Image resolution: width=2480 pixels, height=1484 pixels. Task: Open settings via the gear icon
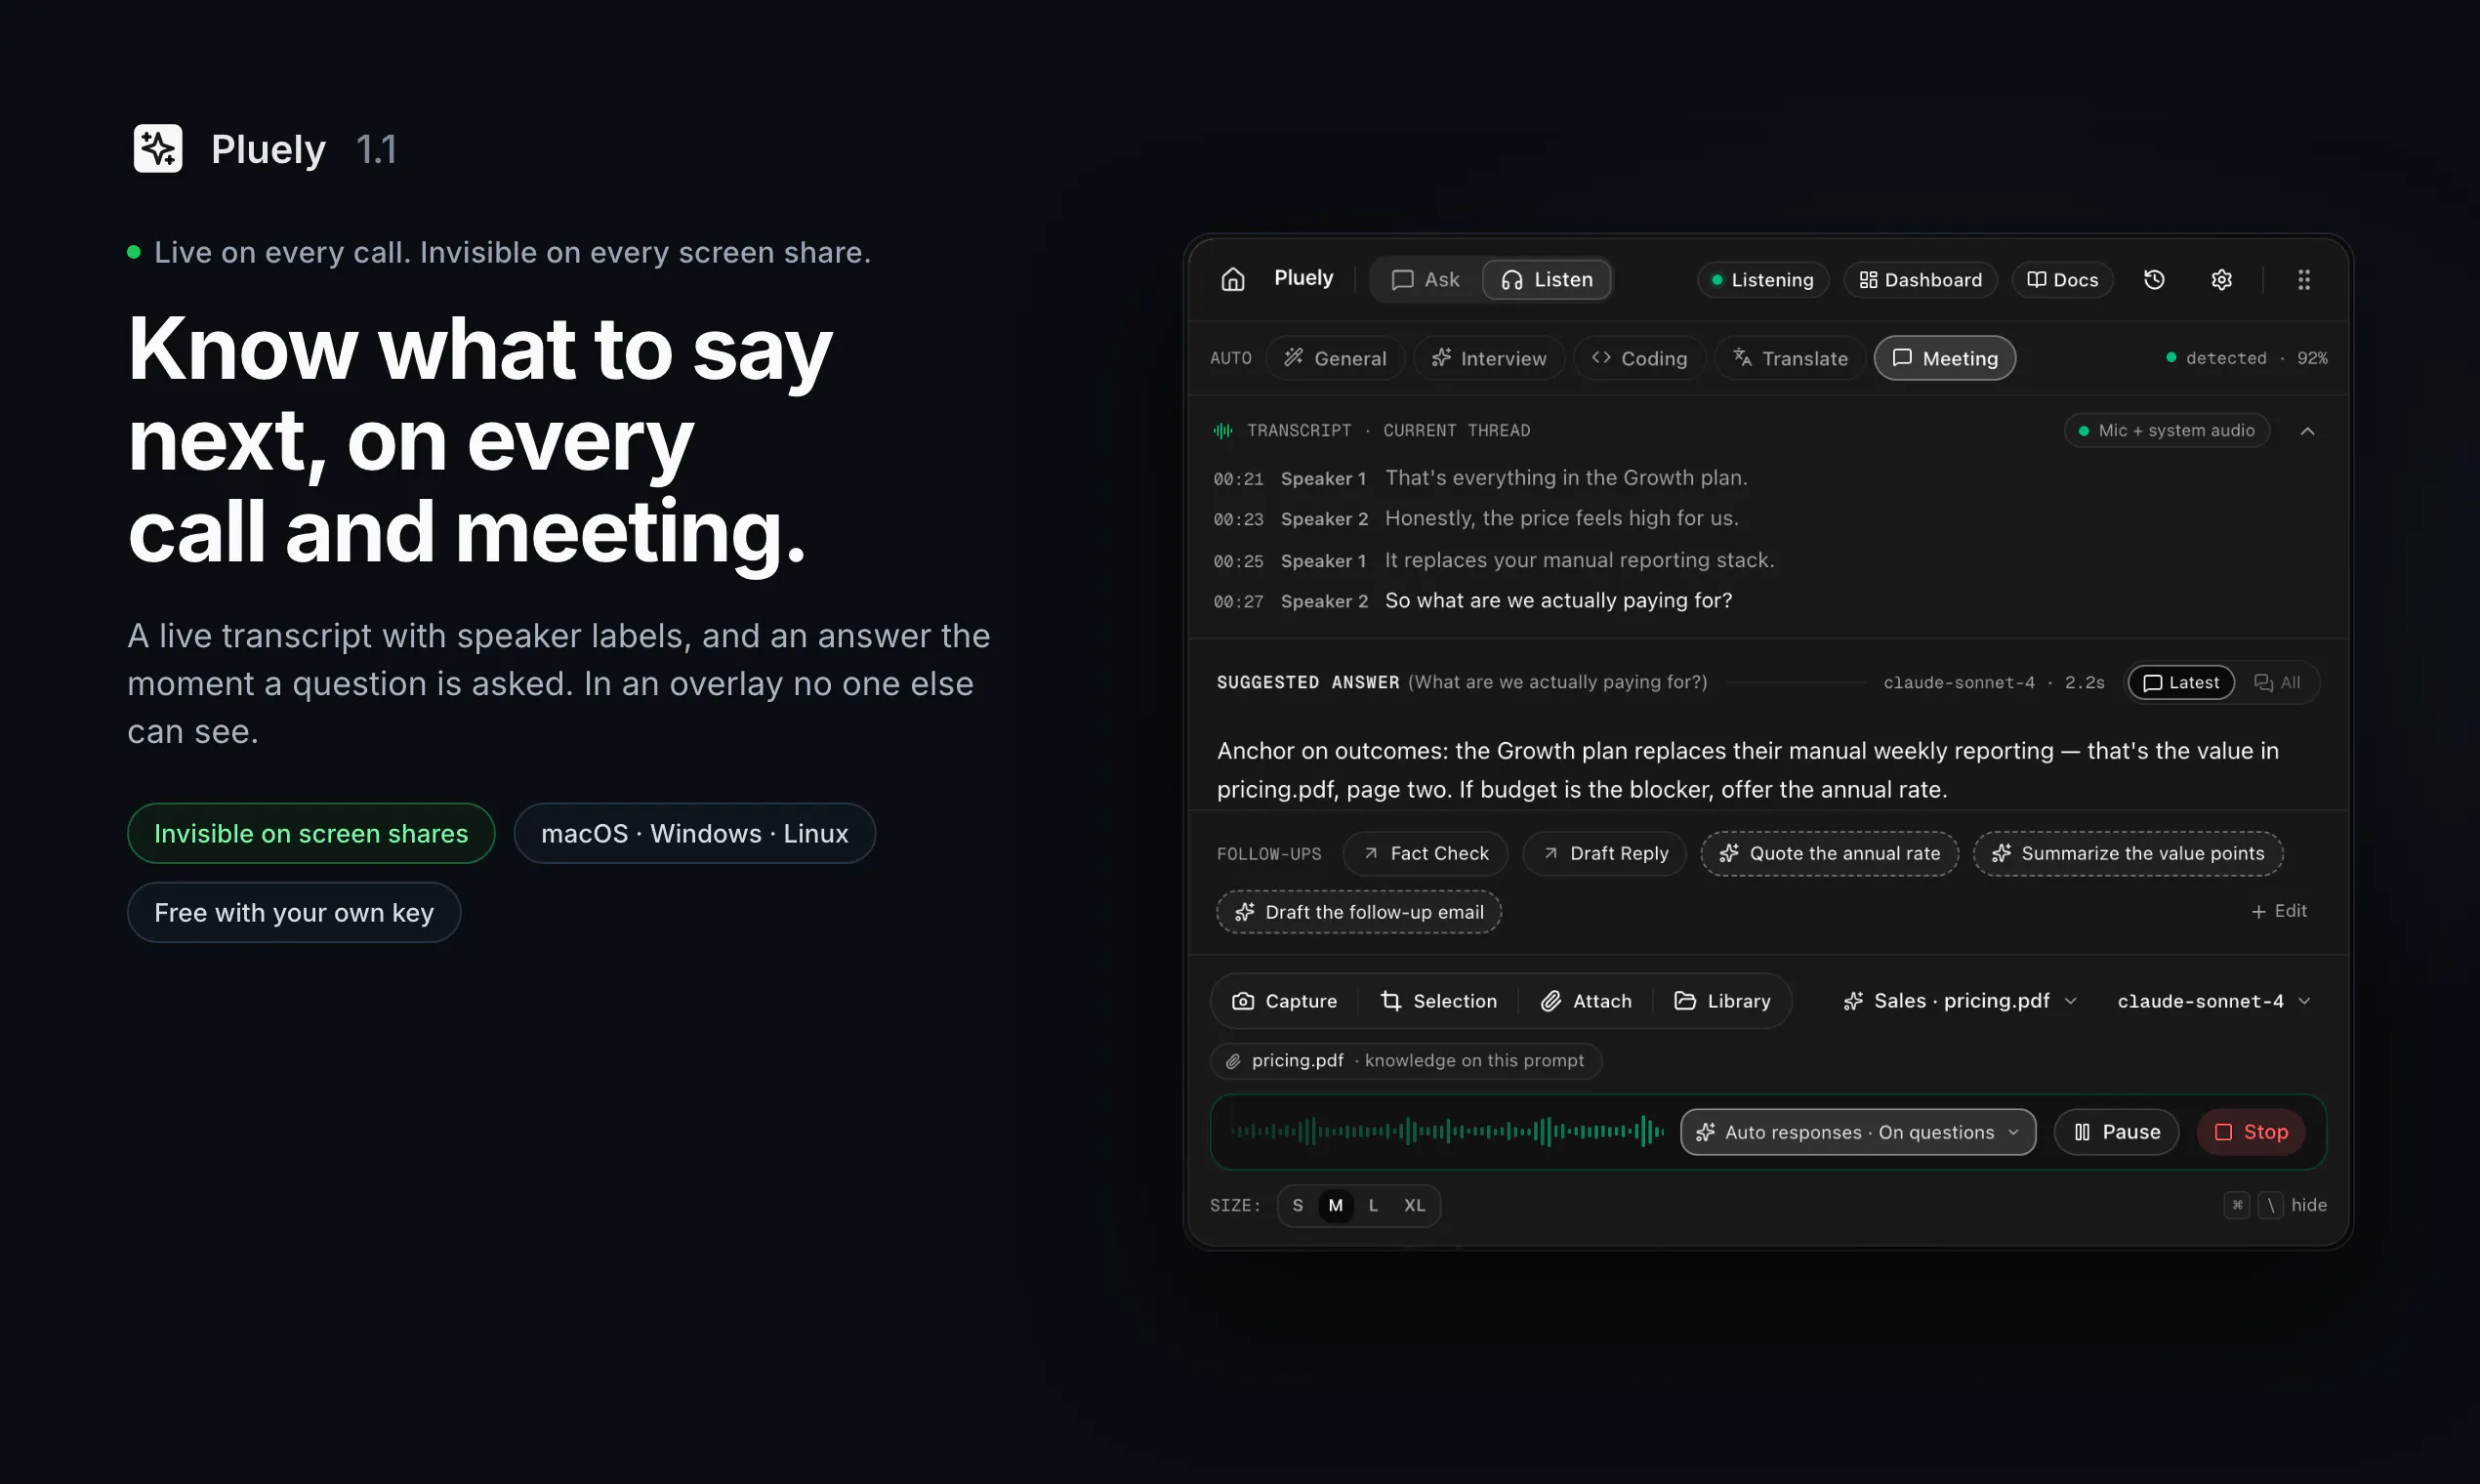(2221, 280)
